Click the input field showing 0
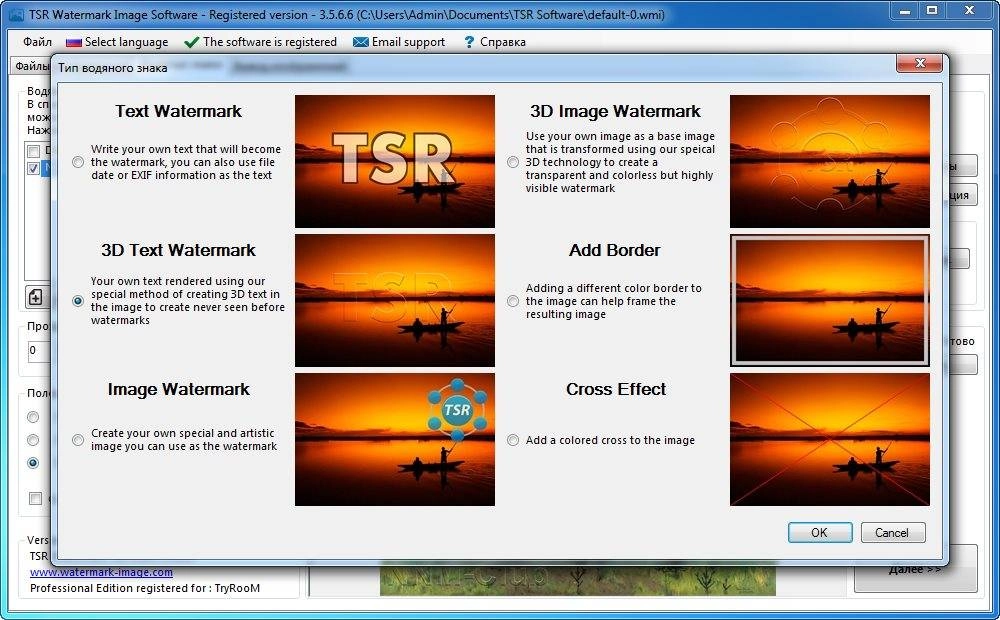 click(40, 350)
